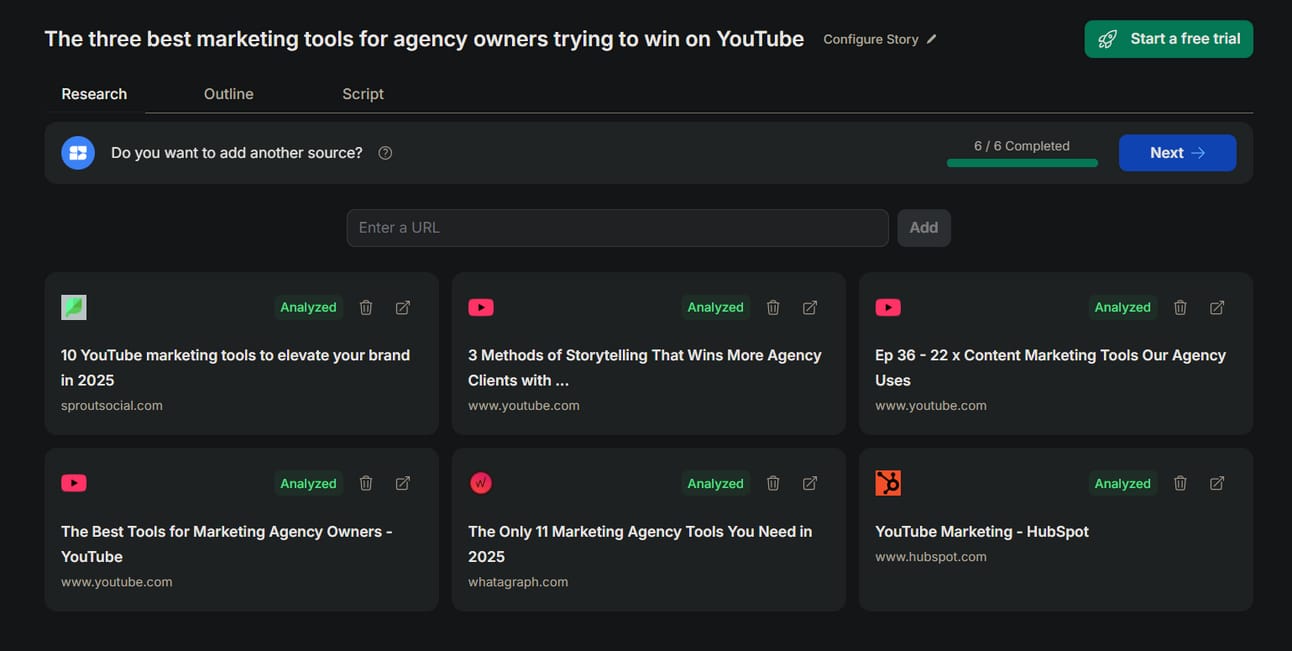Click the Analyzed badge on '3 Methods of Storytelling' card
The height and width of the screenshot is (651, 1292).
(x=715, y=308)
